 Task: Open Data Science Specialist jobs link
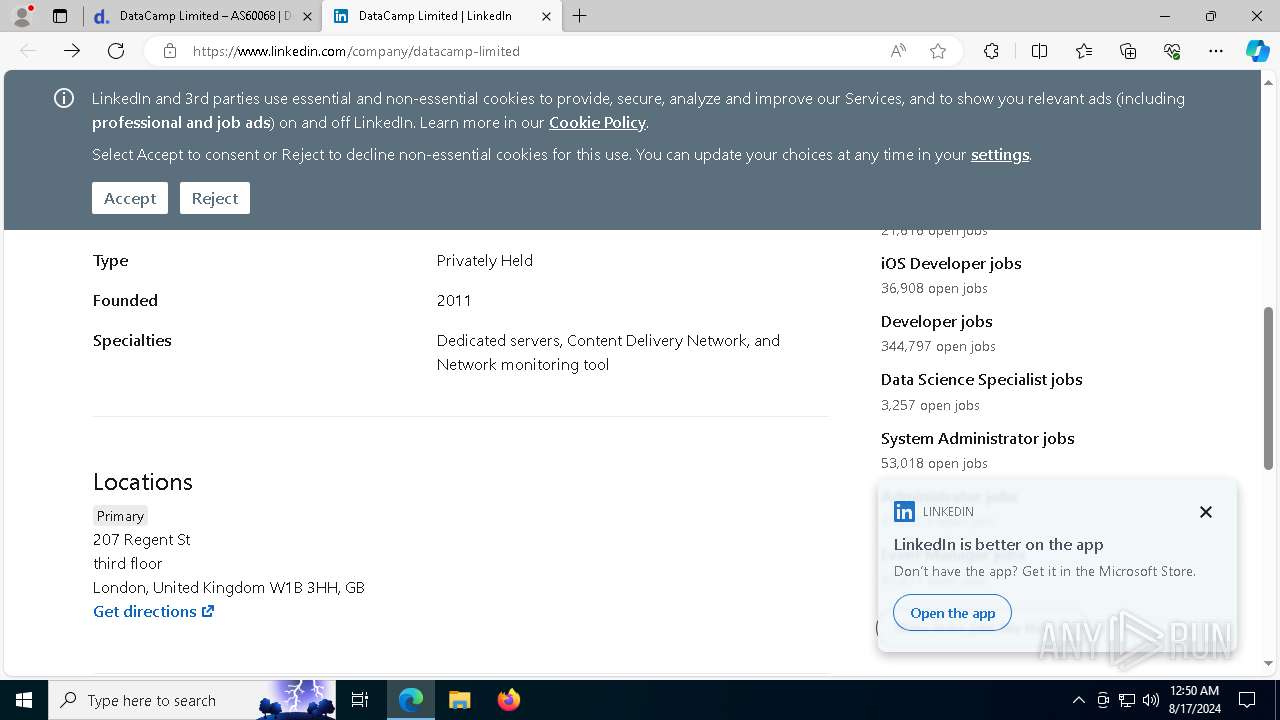point(981,379)
